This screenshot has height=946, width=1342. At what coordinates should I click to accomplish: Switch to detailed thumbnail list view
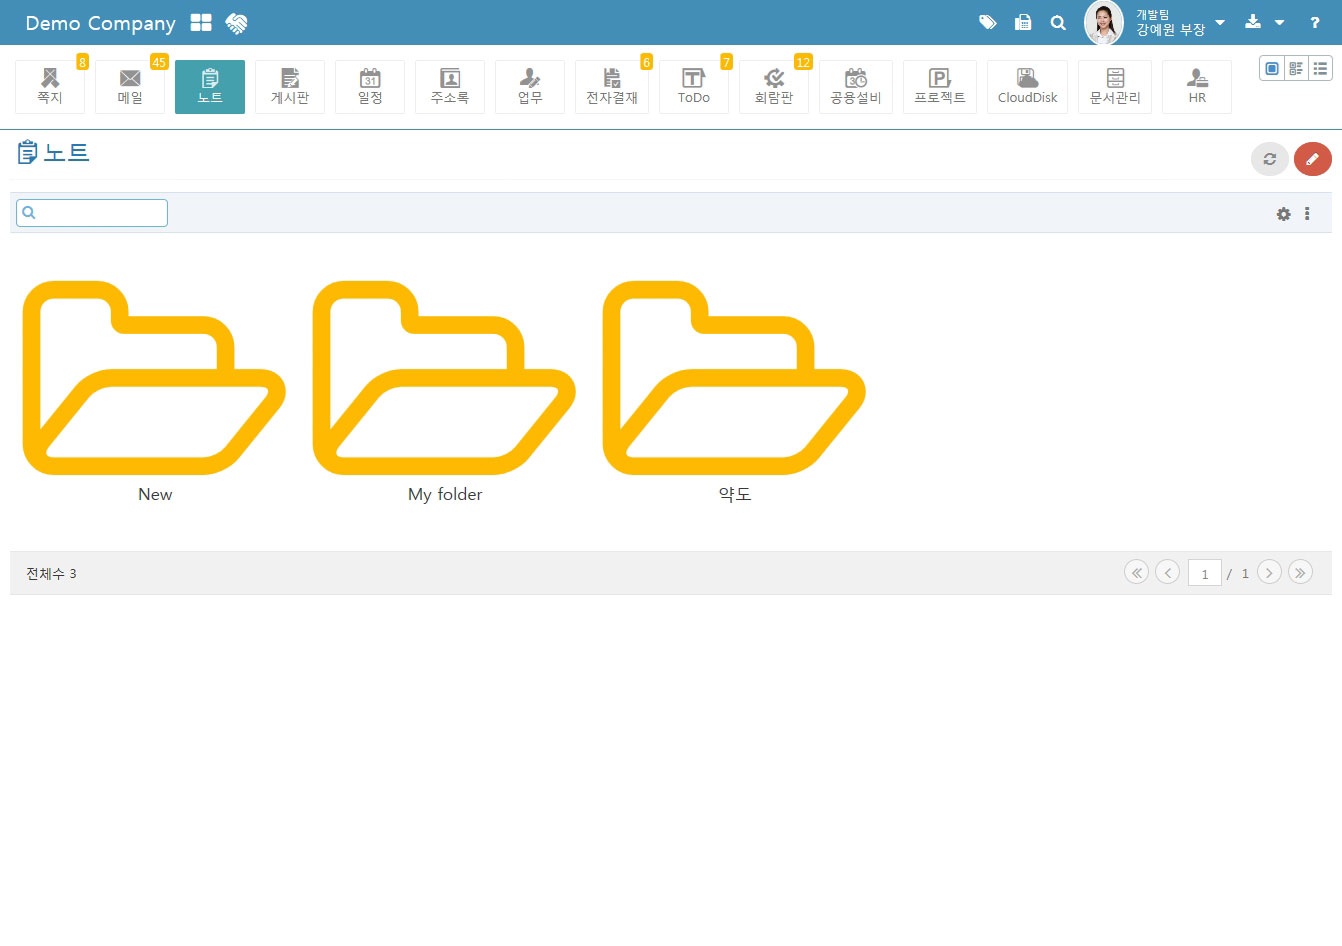pyautogui.click(x=1296, y=68)
